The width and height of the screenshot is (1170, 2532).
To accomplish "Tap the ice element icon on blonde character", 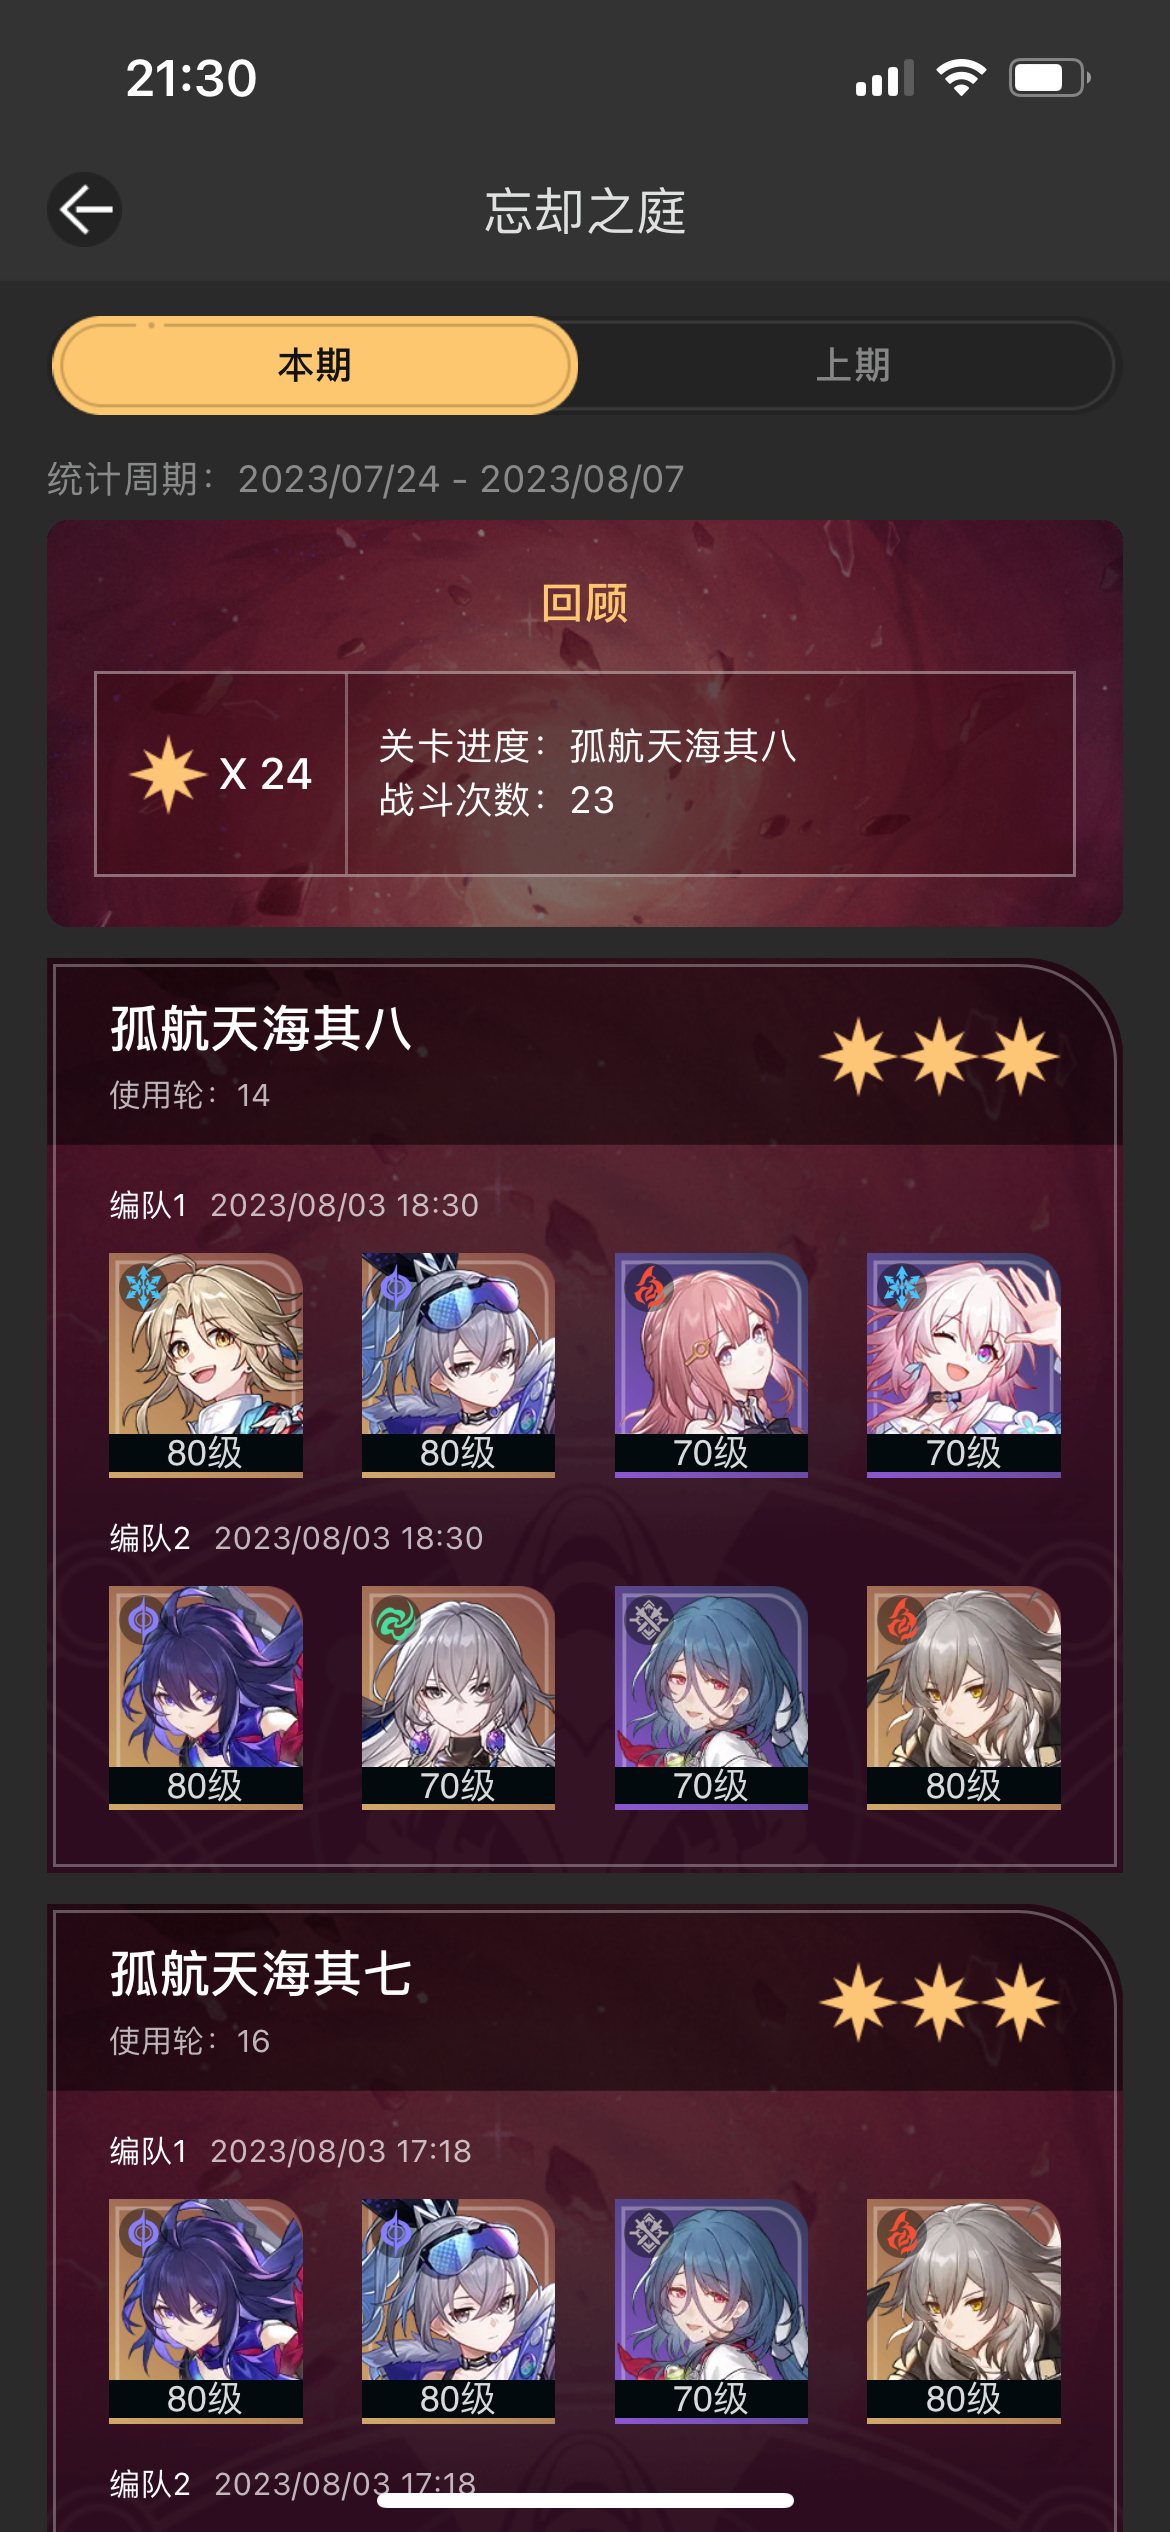I will pyautogui.click(x=143, y=1286).
